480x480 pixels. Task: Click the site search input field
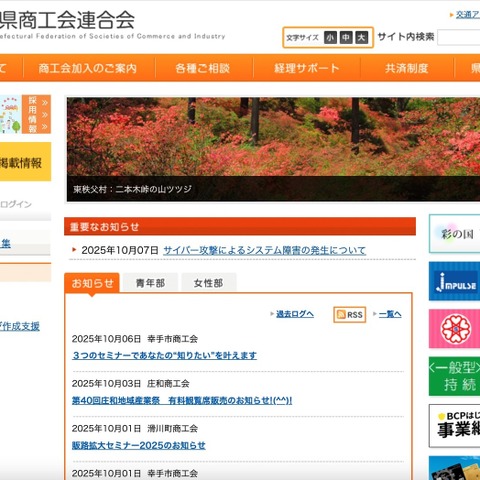click(x=459, y=37)
